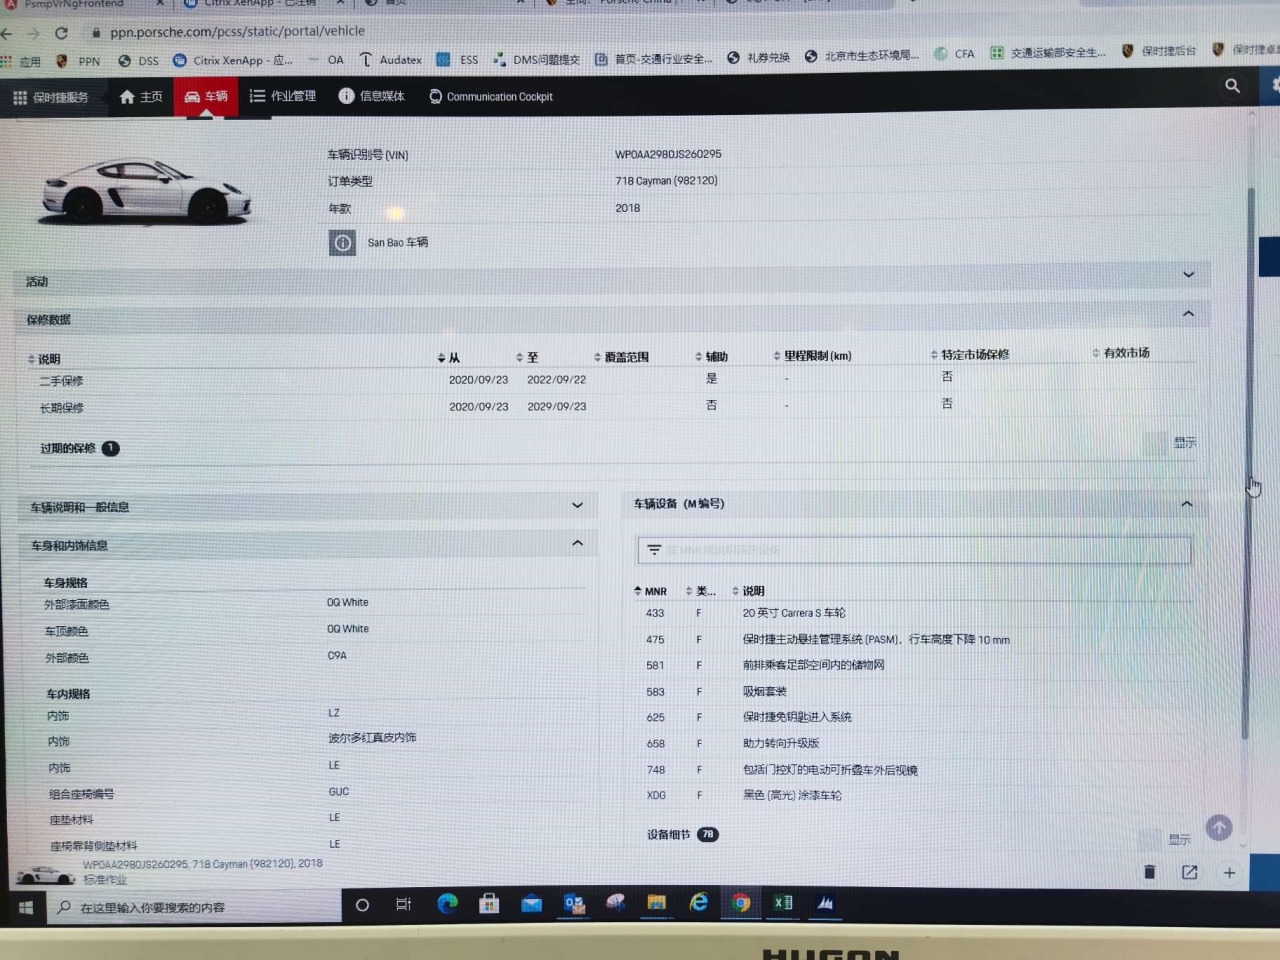Click the filter icon in equipment search box
Screen dimensions: 1280x960
(654, 550)
